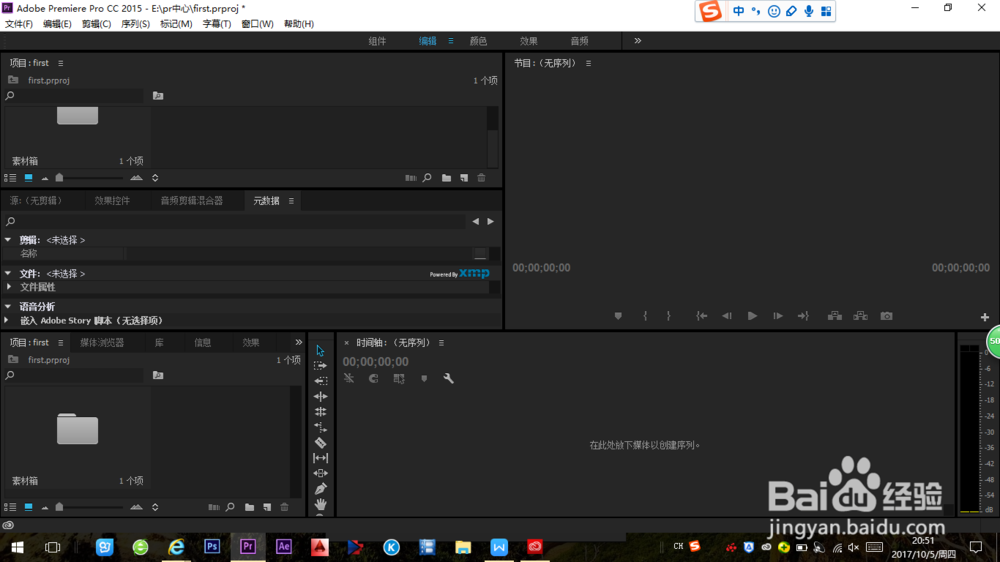Click search field in 元数据 panel

click(x=241, y=221)
